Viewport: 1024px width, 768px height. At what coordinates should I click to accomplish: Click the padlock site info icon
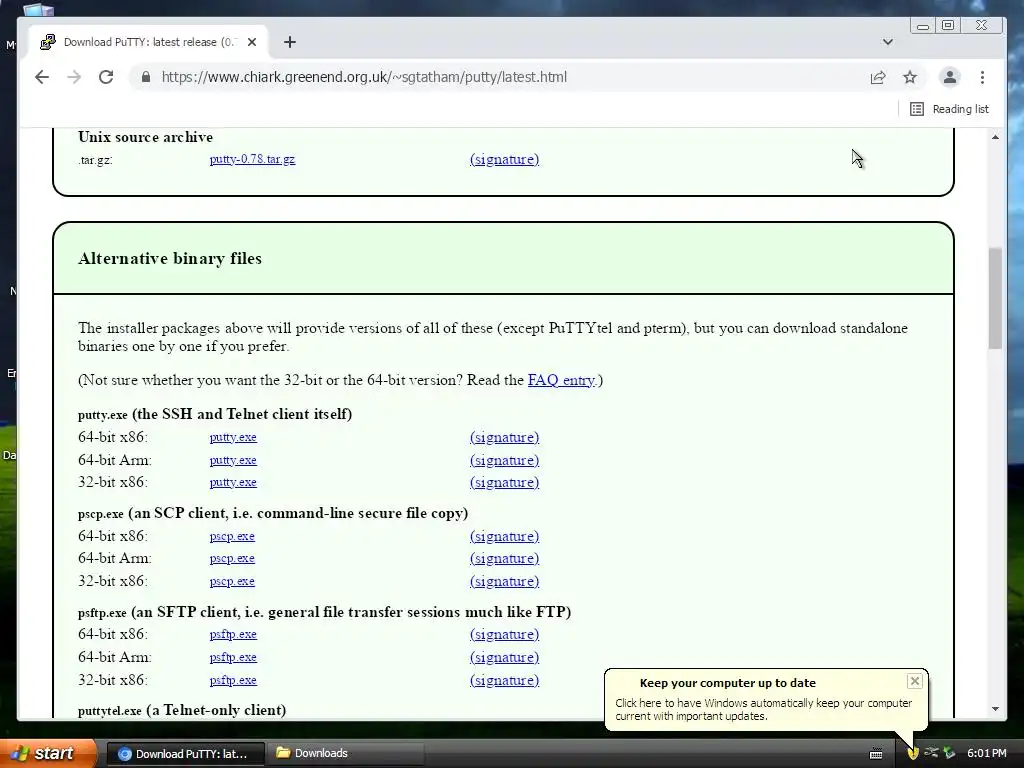146,77
